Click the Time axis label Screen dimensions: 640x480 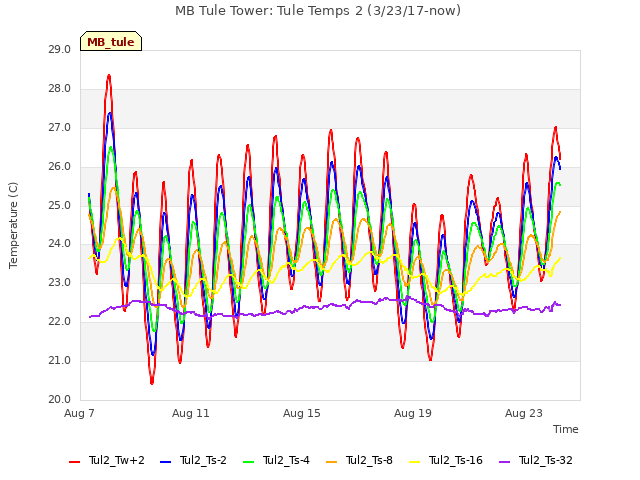click(566, 429)
